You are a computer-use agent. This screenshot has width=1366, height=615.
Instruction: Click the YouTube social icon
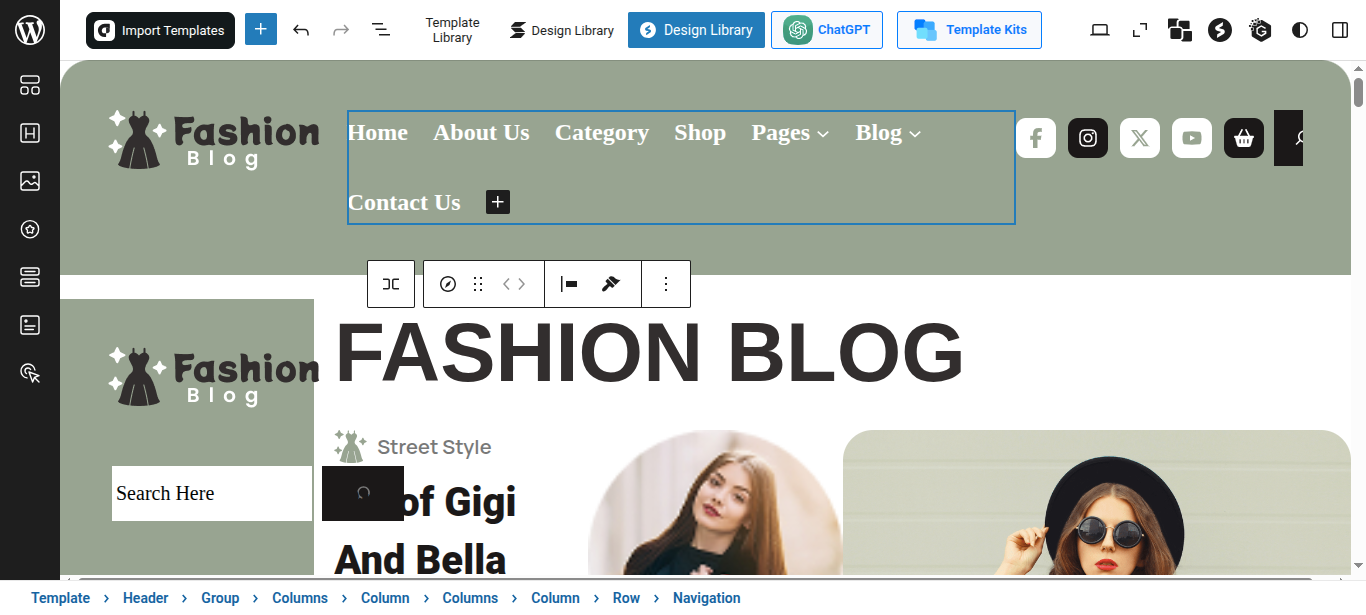pyautogui.click(x=1192, y=138)
